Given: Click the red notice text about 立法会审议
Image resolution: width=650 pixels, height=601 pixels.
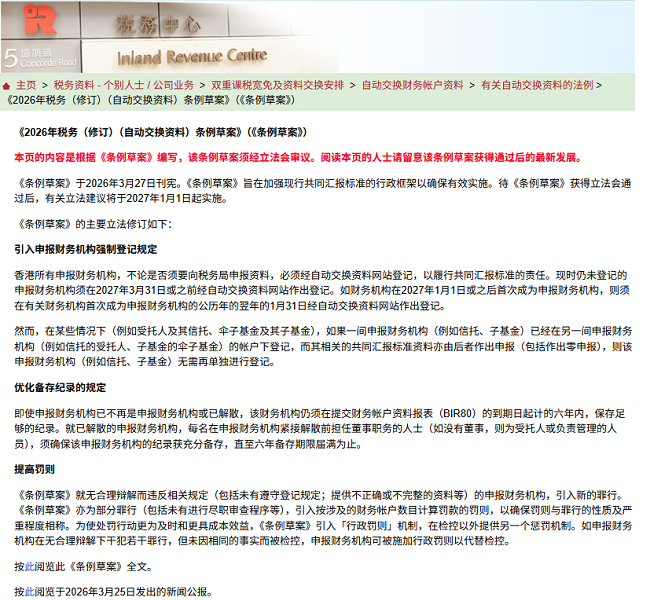Looking at the screenshot, I should click(x=295, y=158).
